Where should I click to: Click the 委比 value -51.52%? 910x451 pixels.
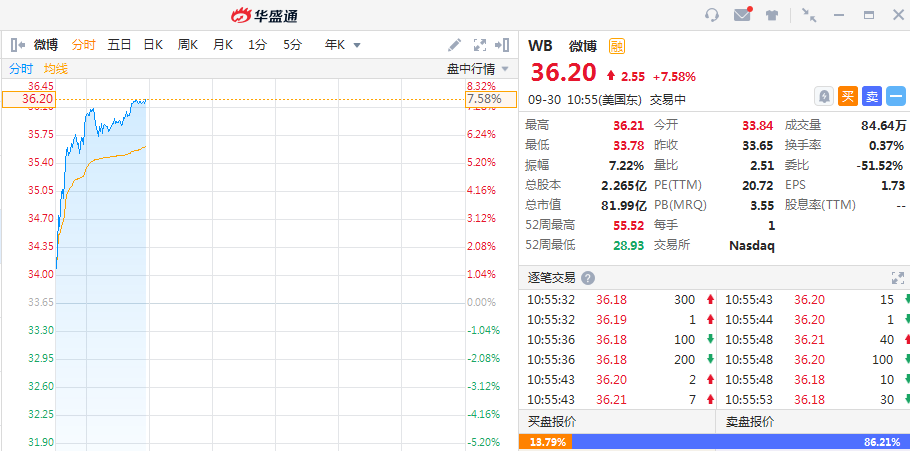tap(880, 165)
